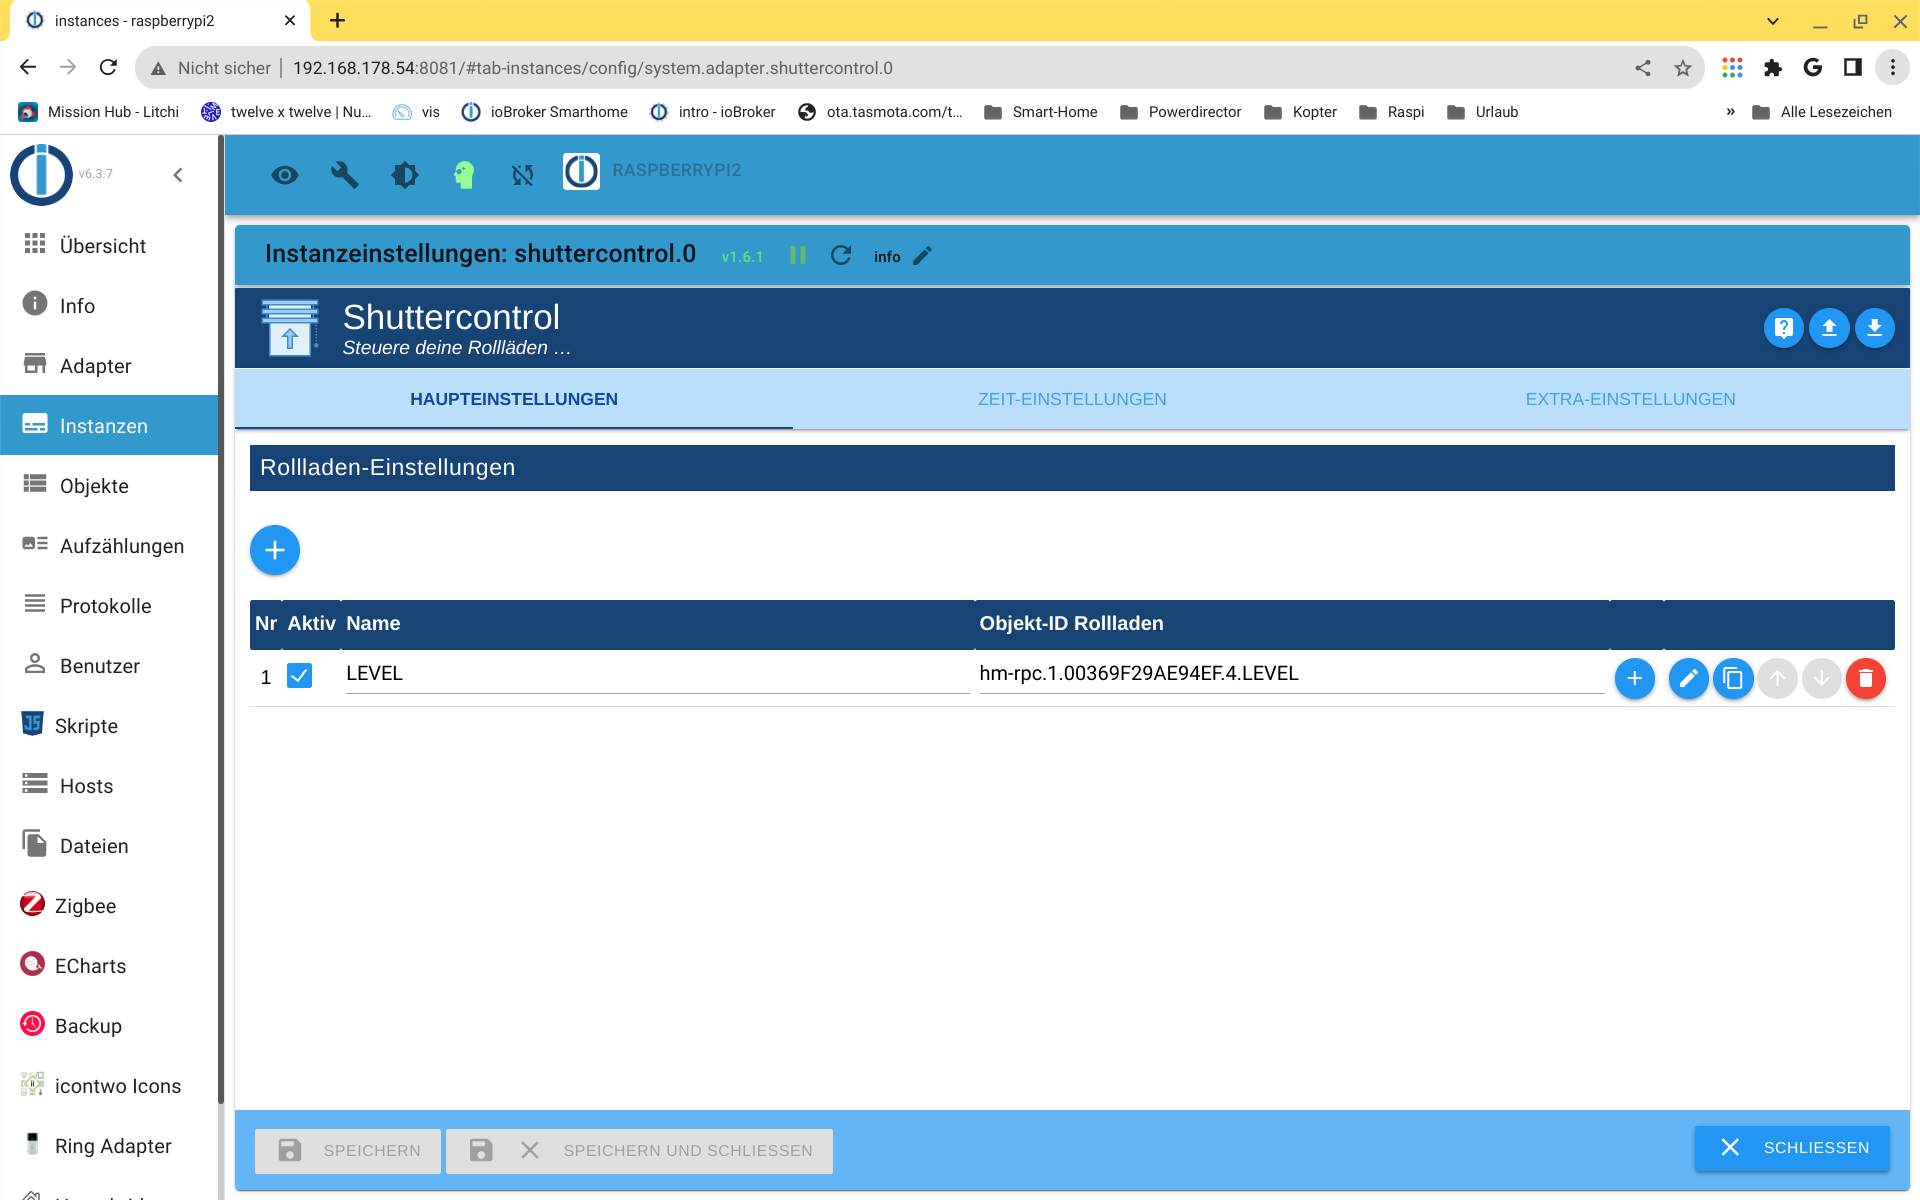Toggle expert mode head icon
This screenshot has width=1920, height=1200.
point(463,176)
